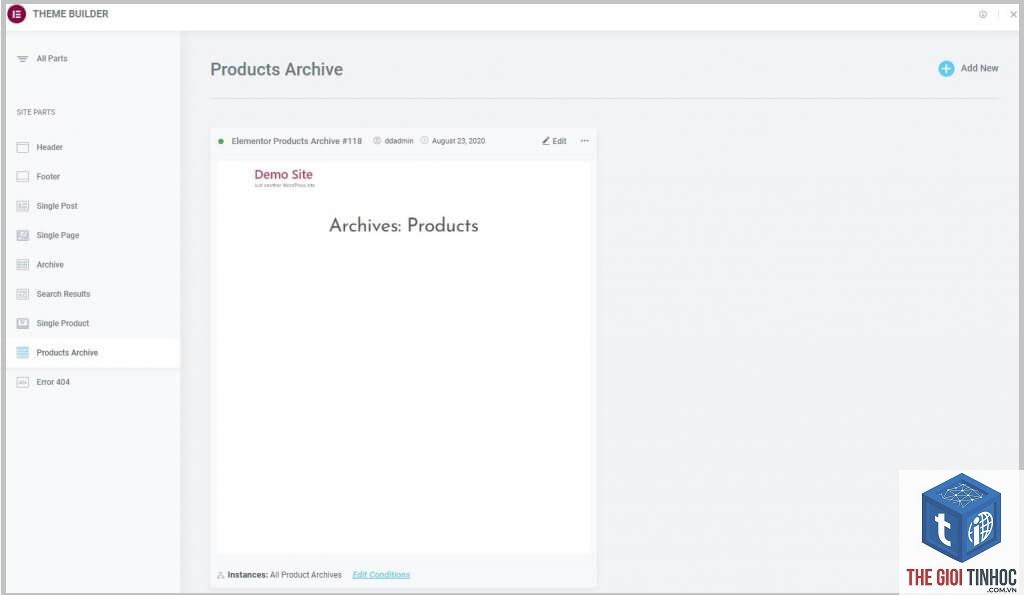Open the three-dots template options menu
The image size is (1024, 595).
pyautogui.click(x=584, y=141)
